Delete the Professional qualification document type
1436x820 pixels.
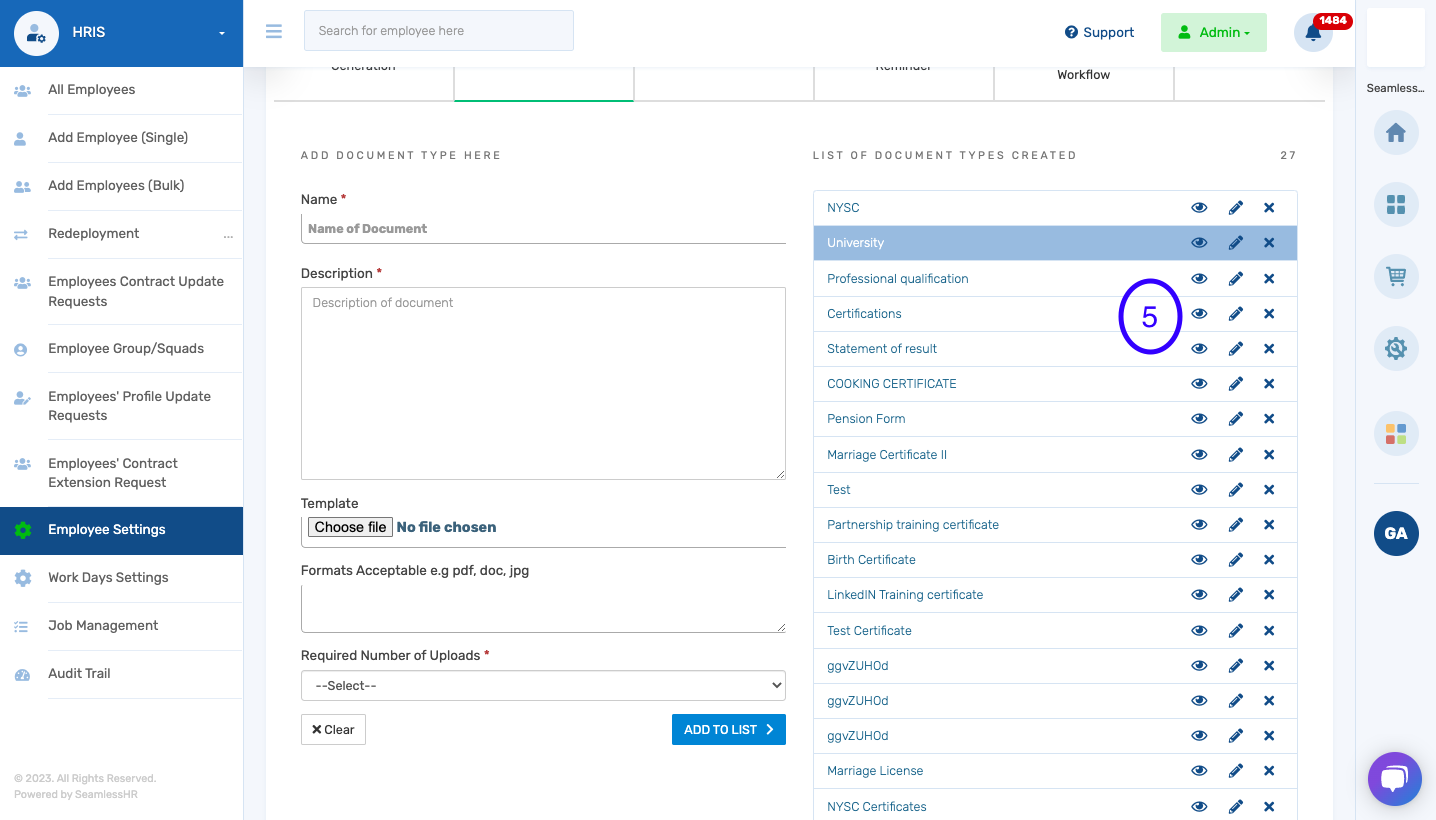pyautogui.click(x=1269, y=279)
